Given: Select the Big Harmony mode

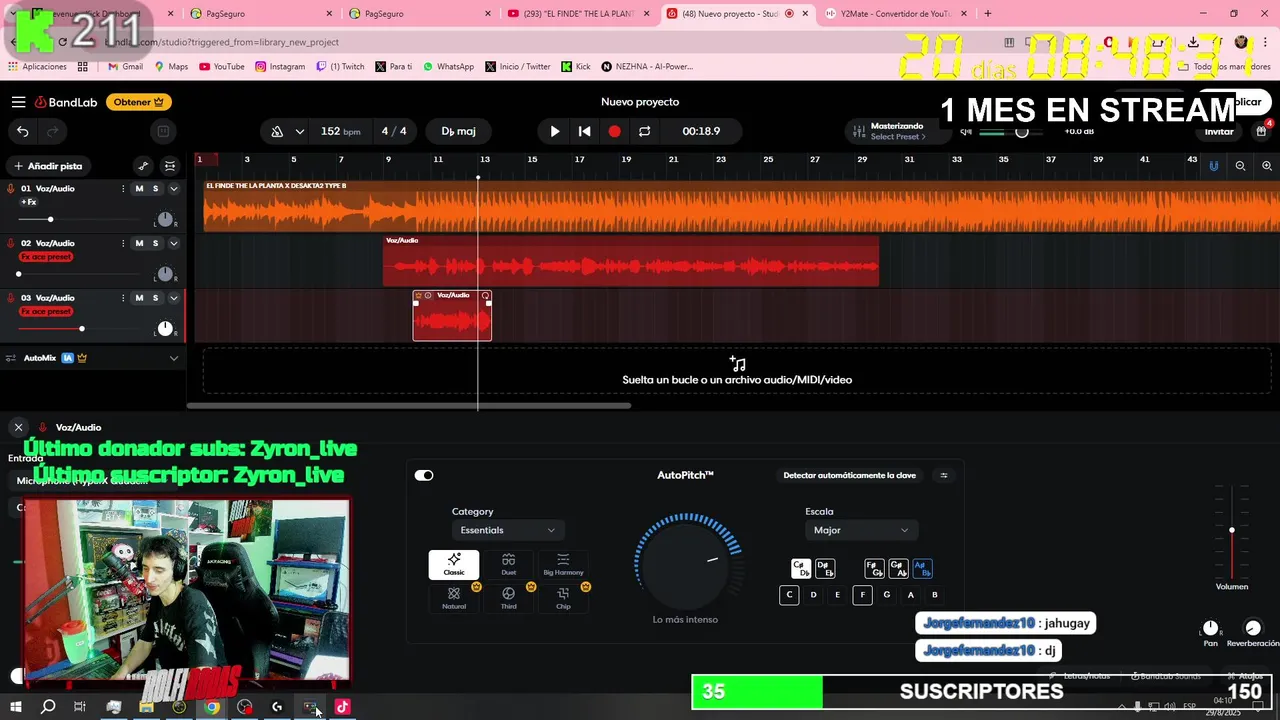Looking at the screenshot, I should tap(563, 565).
